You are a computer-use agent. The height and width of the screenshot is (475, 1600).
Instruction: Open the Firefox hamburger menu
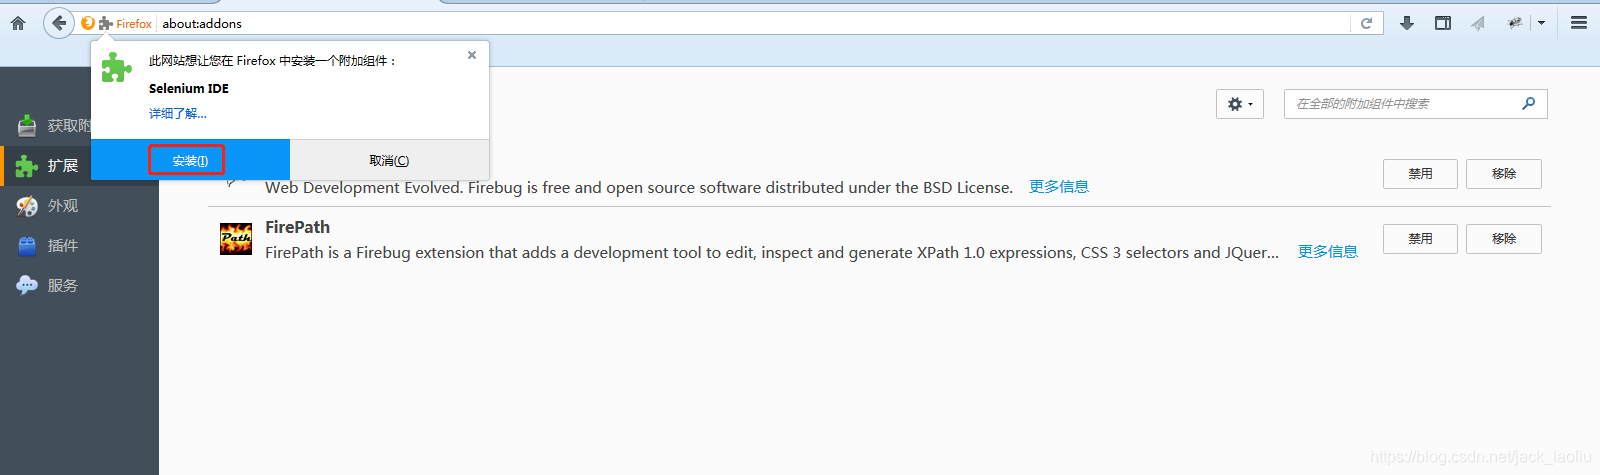(1579, 23)
